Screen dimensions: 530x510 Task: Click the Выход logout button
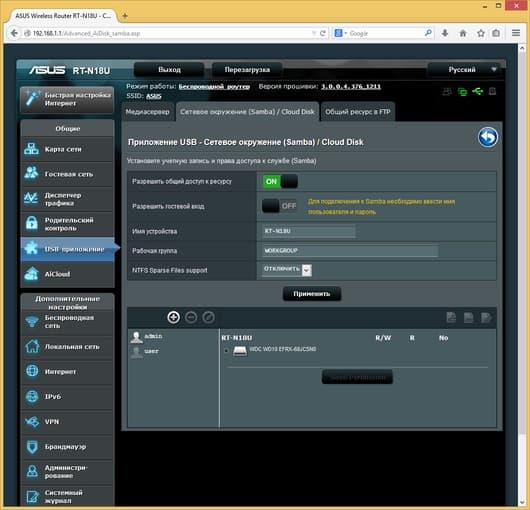click(x=169, y=70)
